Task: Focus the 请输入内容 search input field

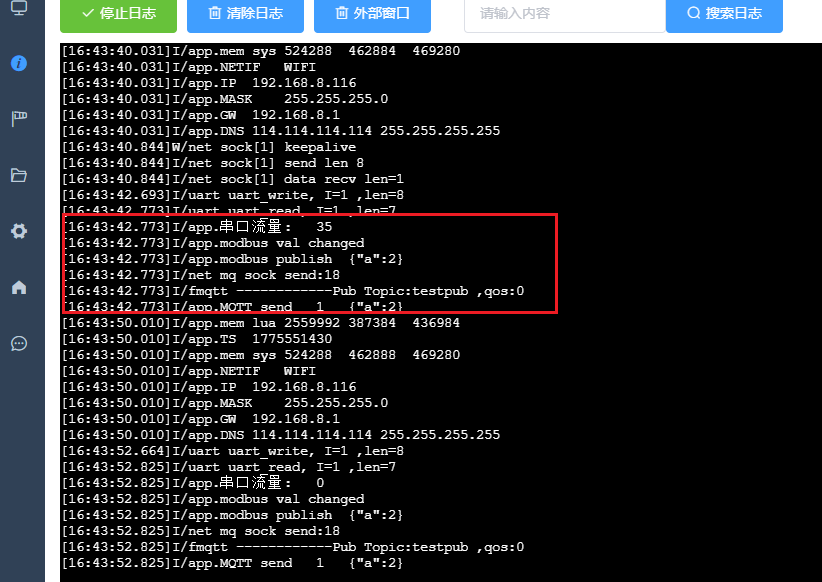Action: [565, 14]
